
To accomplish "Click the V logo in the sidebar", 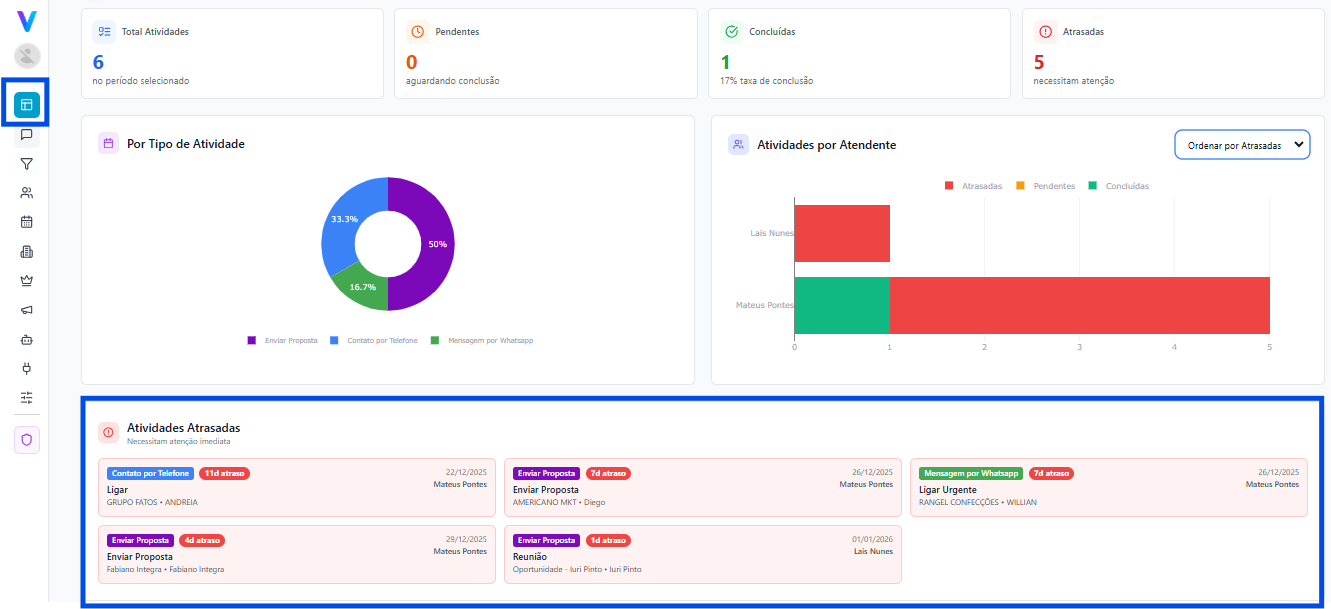I will click(27, 21).
